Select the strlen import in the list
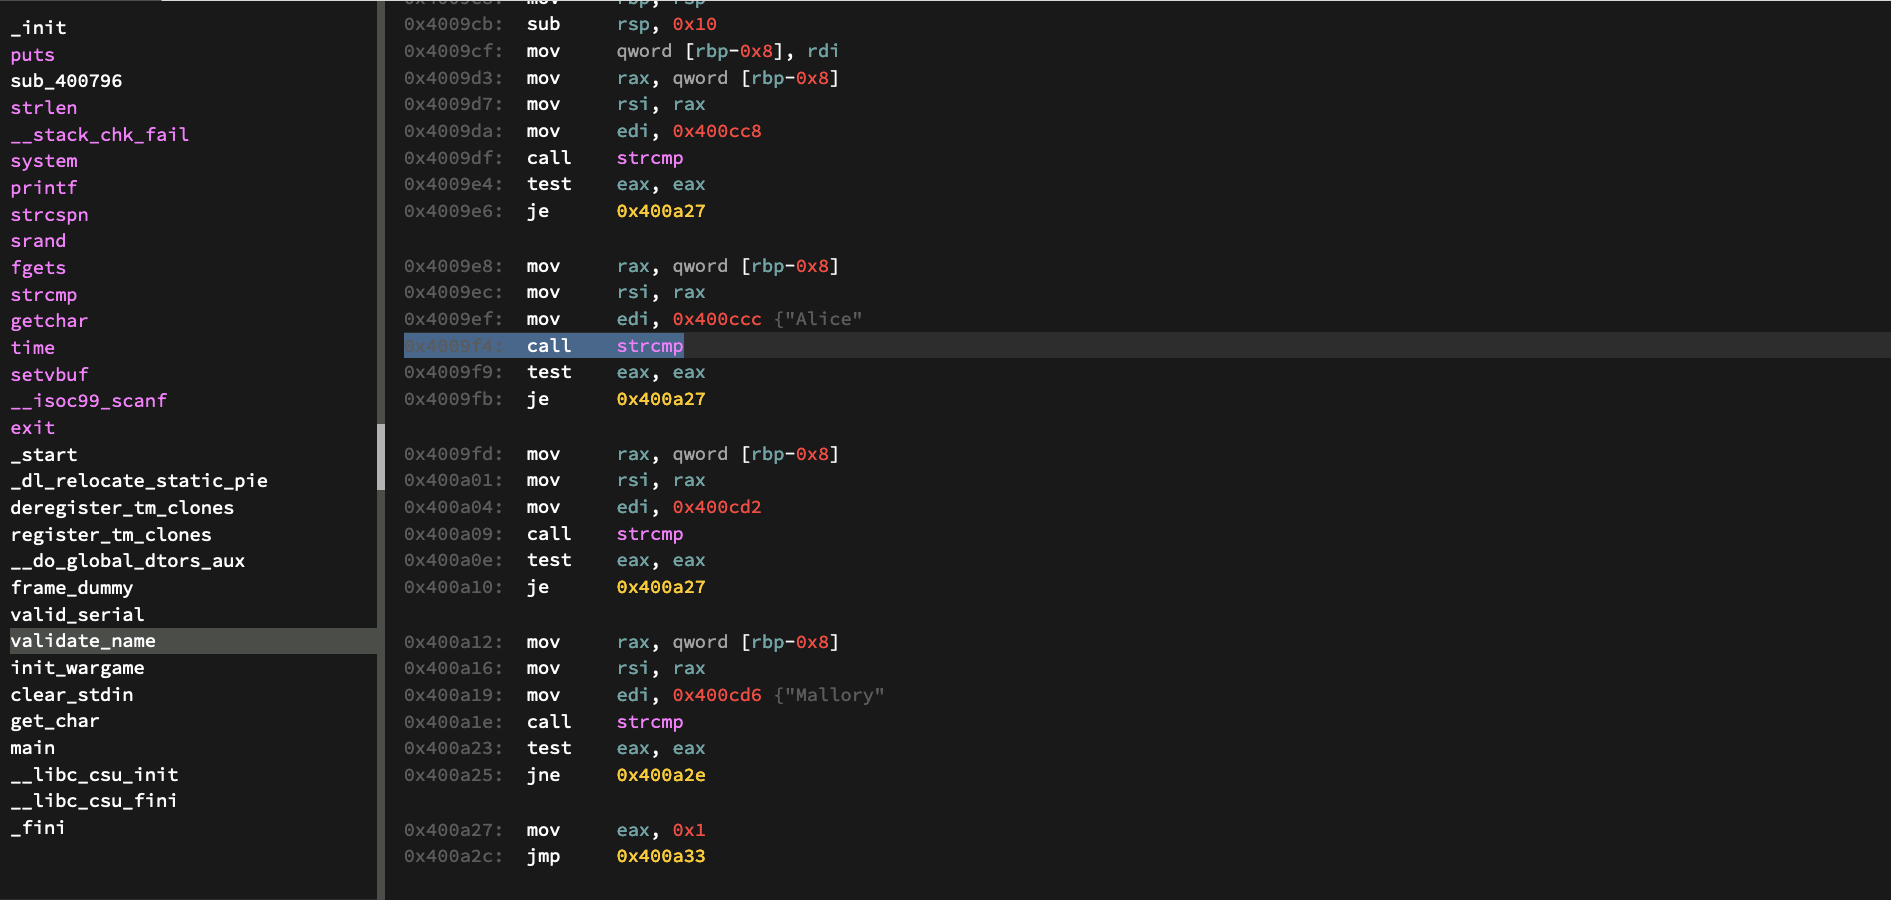Image resolution: width=1891 pixels, height=900 pixels. (44, 108)
